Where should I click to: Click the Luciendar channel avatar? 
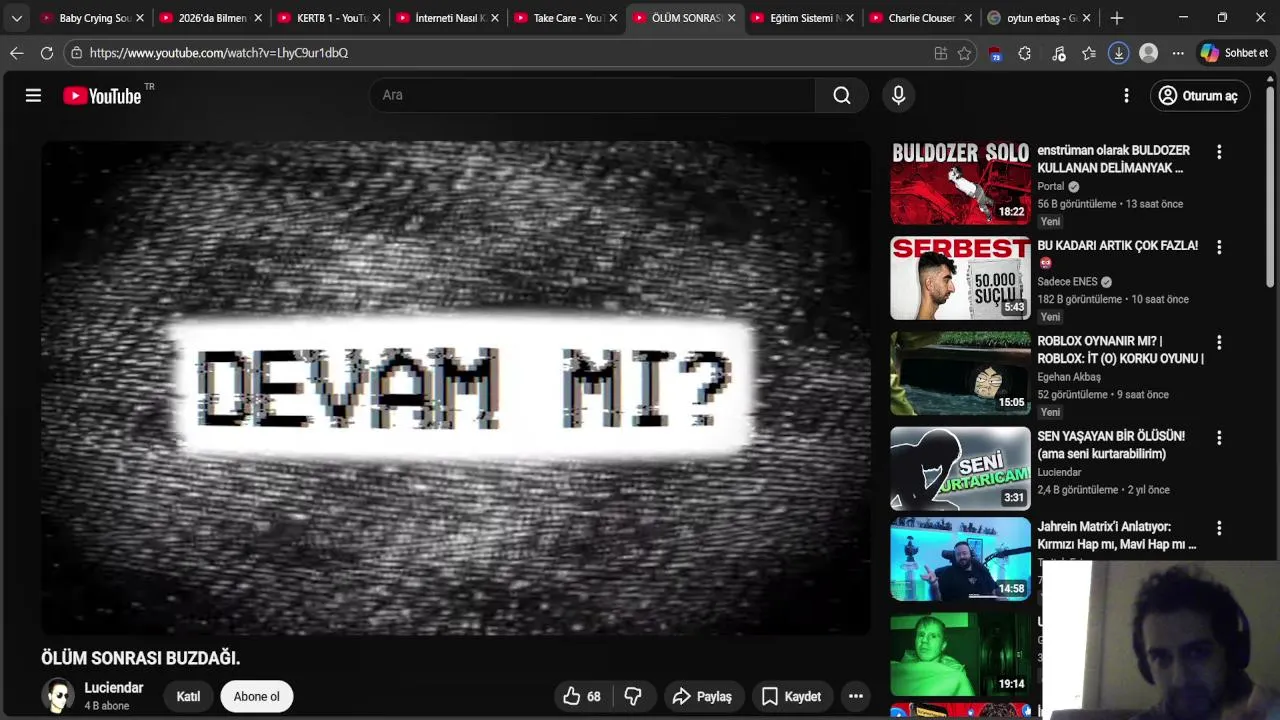[58, 696]
